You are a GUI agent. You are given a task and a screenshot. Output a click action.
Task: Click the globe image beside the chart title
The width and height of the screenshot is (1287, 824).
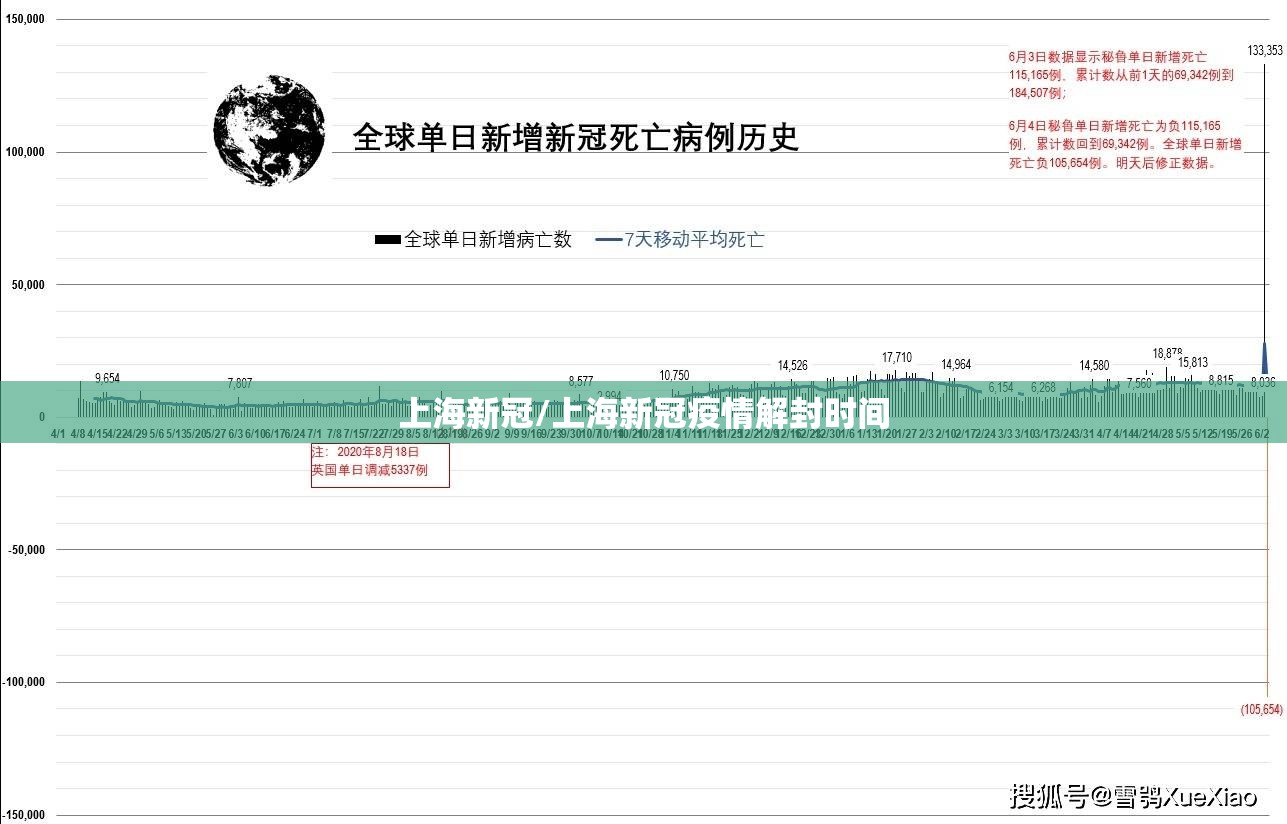[269, 130]
